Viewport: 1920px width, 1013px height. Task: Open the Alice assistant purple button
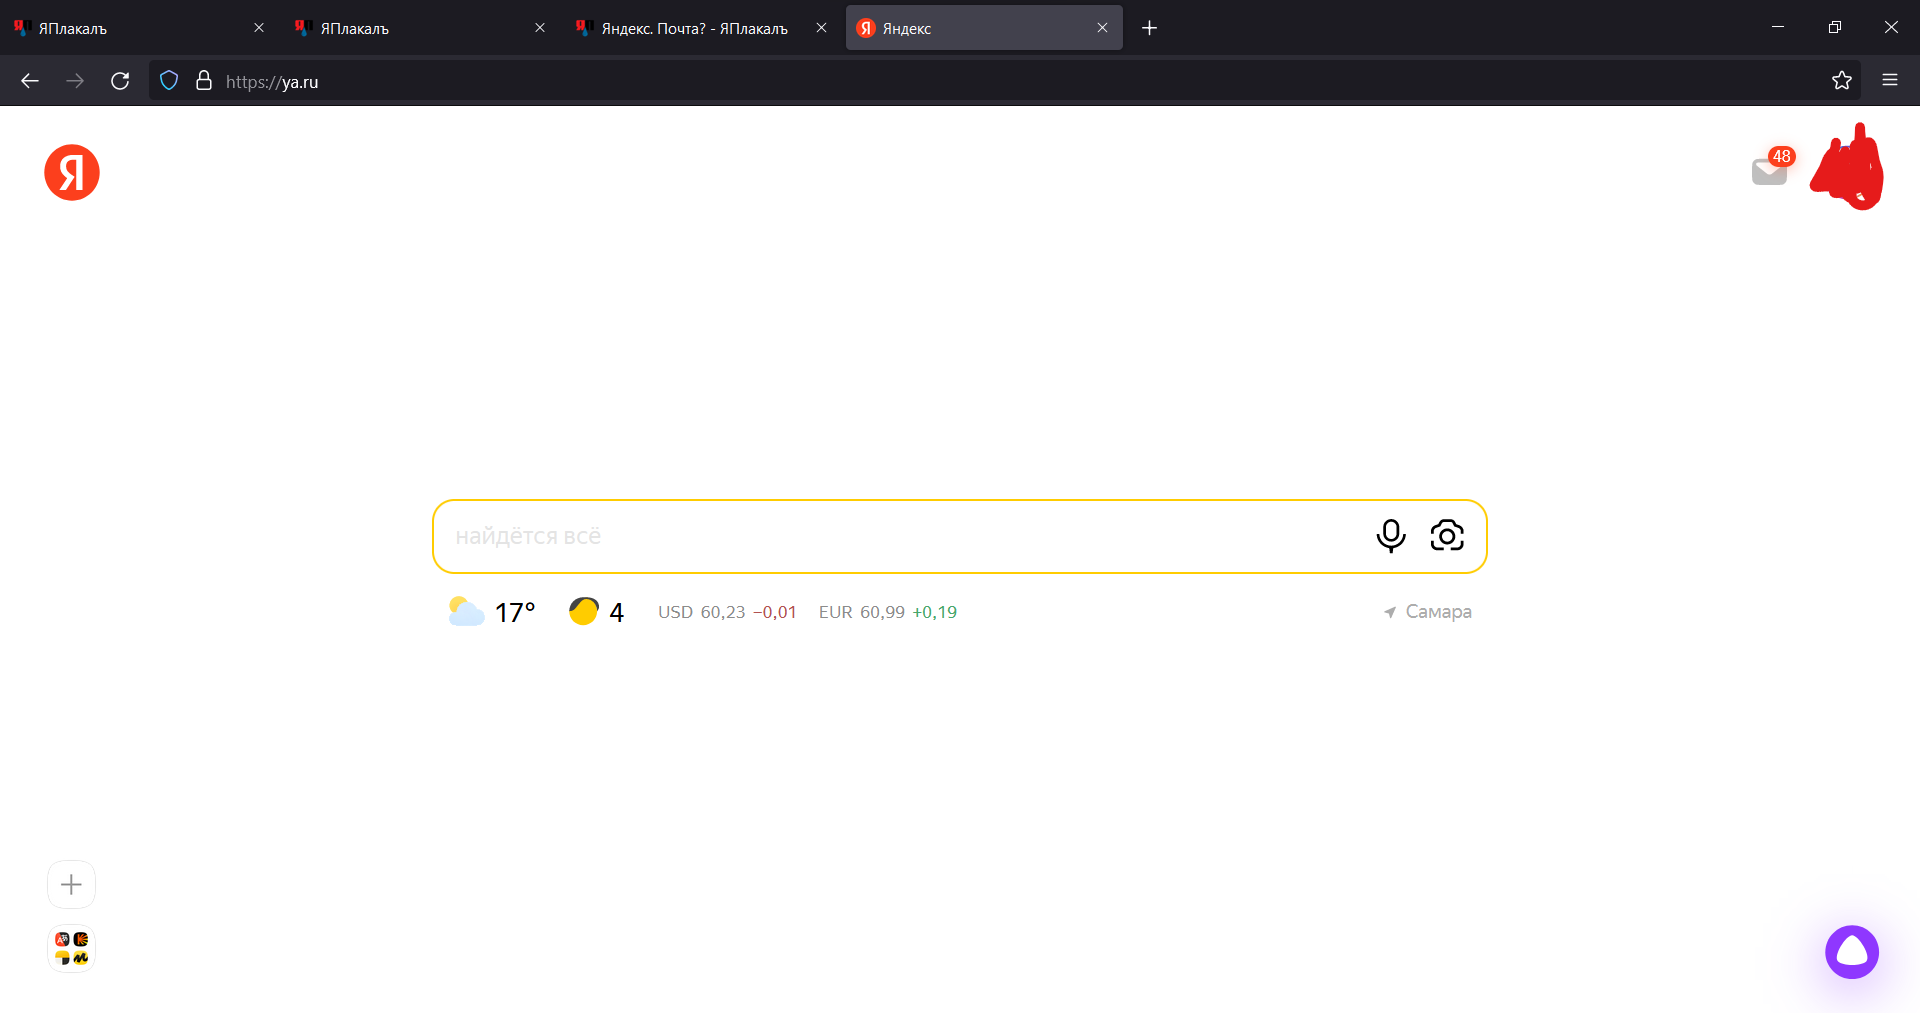[1852, 952]
